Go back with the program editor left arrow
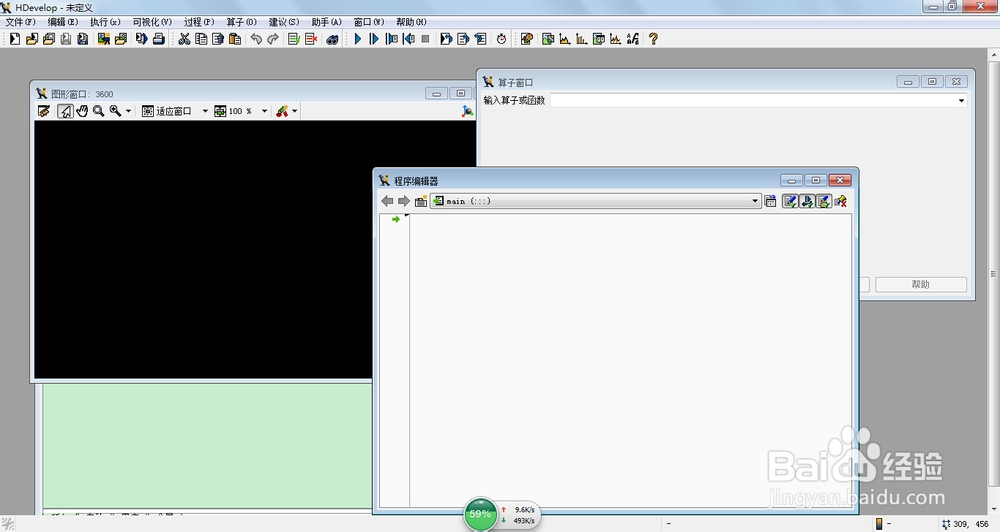Viewport: 1000px width, 532px height. click(387, 201)
